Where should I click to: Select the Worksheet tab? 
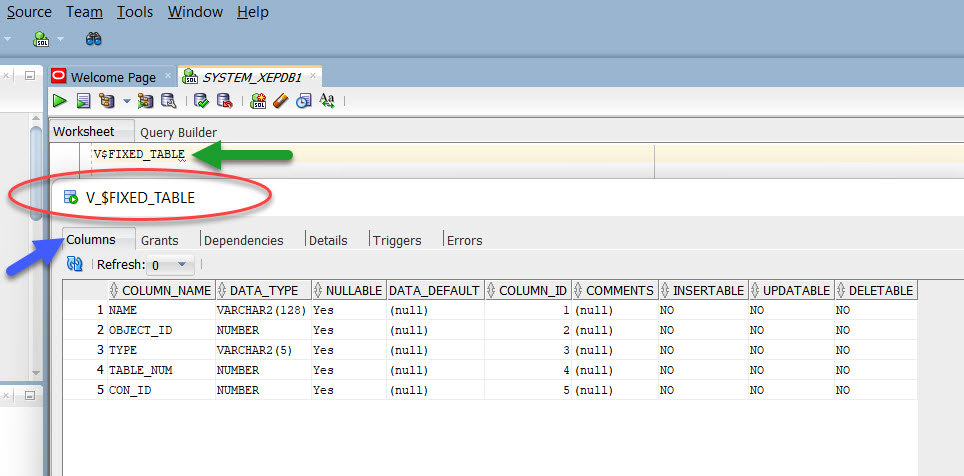(84, 132)
